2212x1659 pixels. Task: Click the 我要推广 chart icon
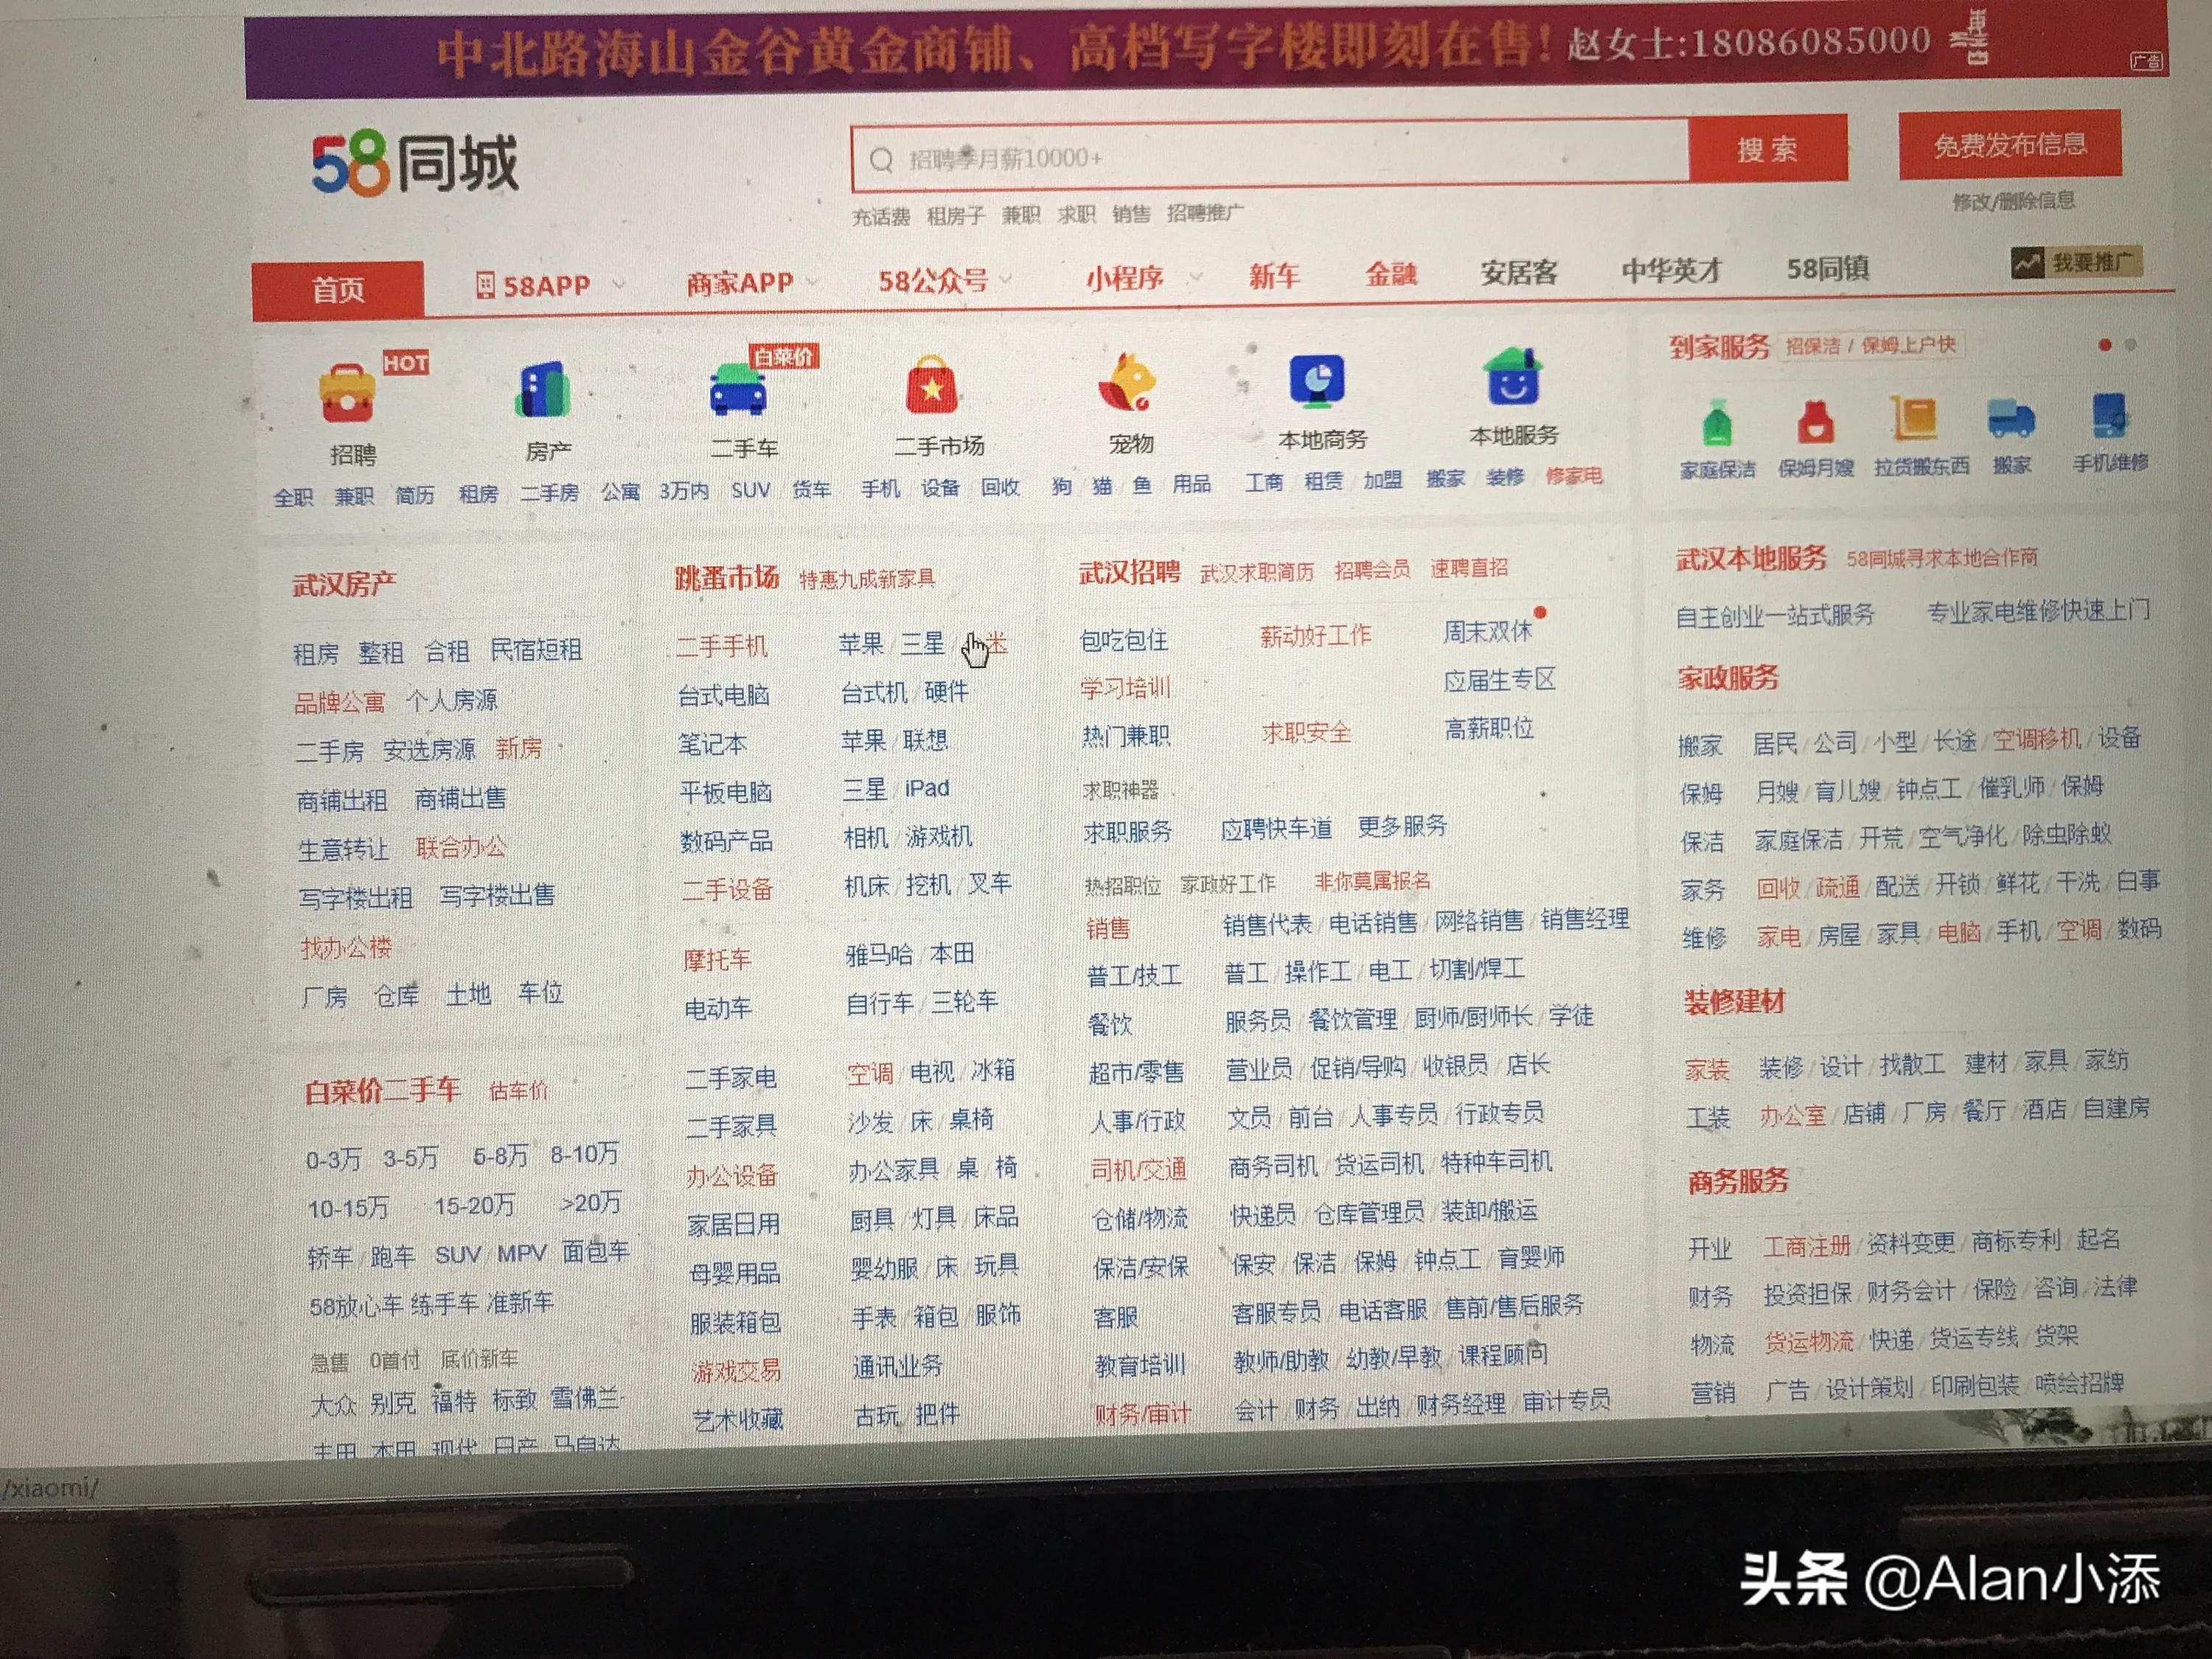coord(2027,263)
